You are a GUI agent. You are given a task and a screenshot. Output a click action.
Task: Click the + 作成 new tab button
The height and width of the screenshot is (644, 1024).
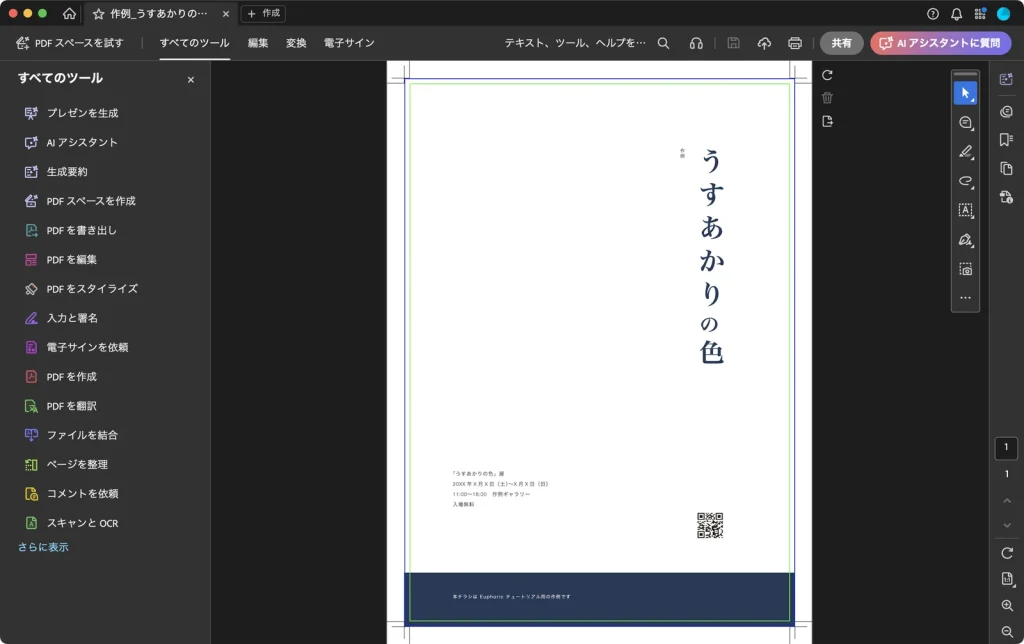[263, 13]
